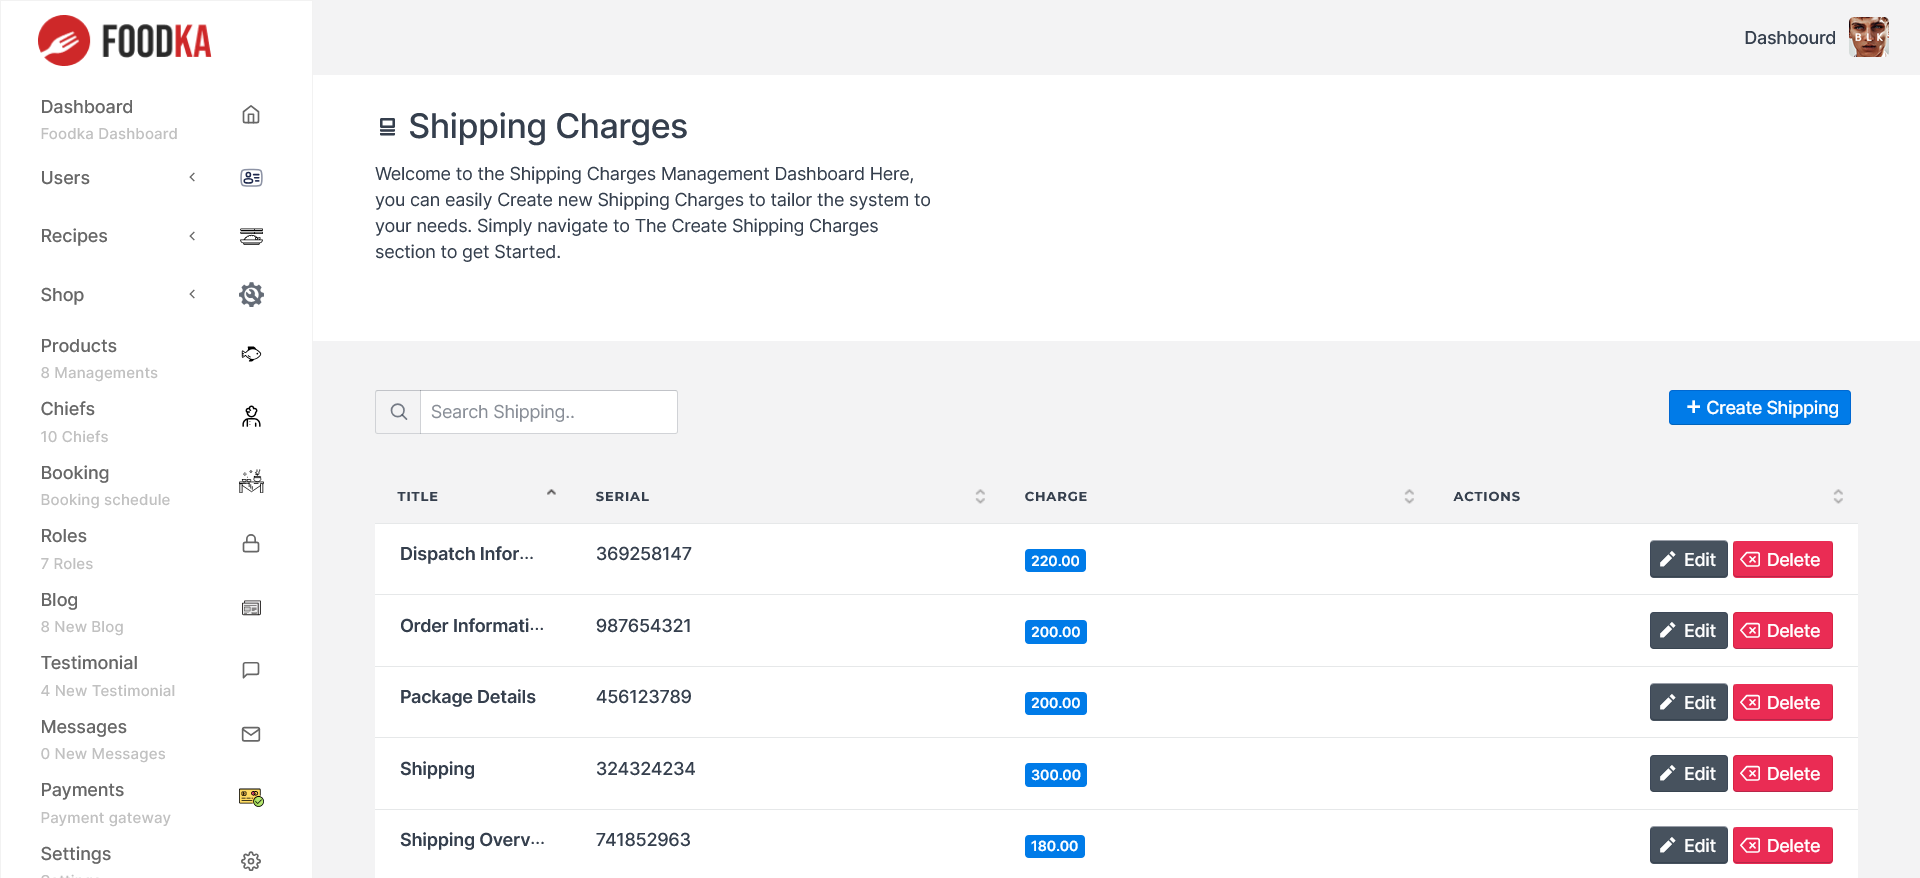The width and height of the screenshot is (1920, 878).
Task: Click the Booking table icon
Action: (x=251, y=482)
